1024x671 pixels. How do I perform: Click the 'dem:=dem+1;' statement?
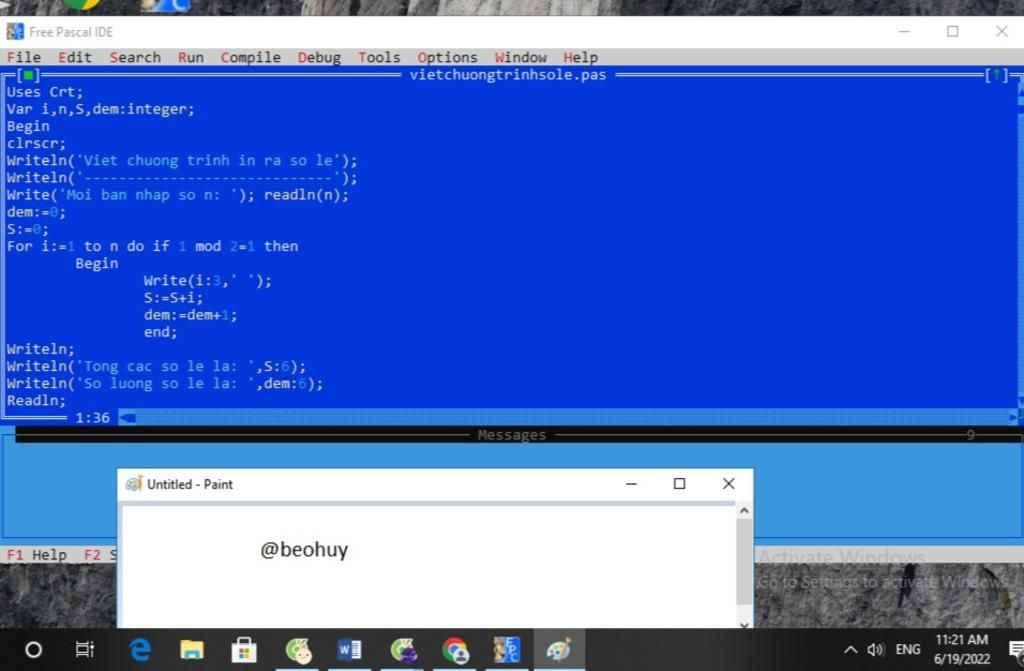[191, 315]
